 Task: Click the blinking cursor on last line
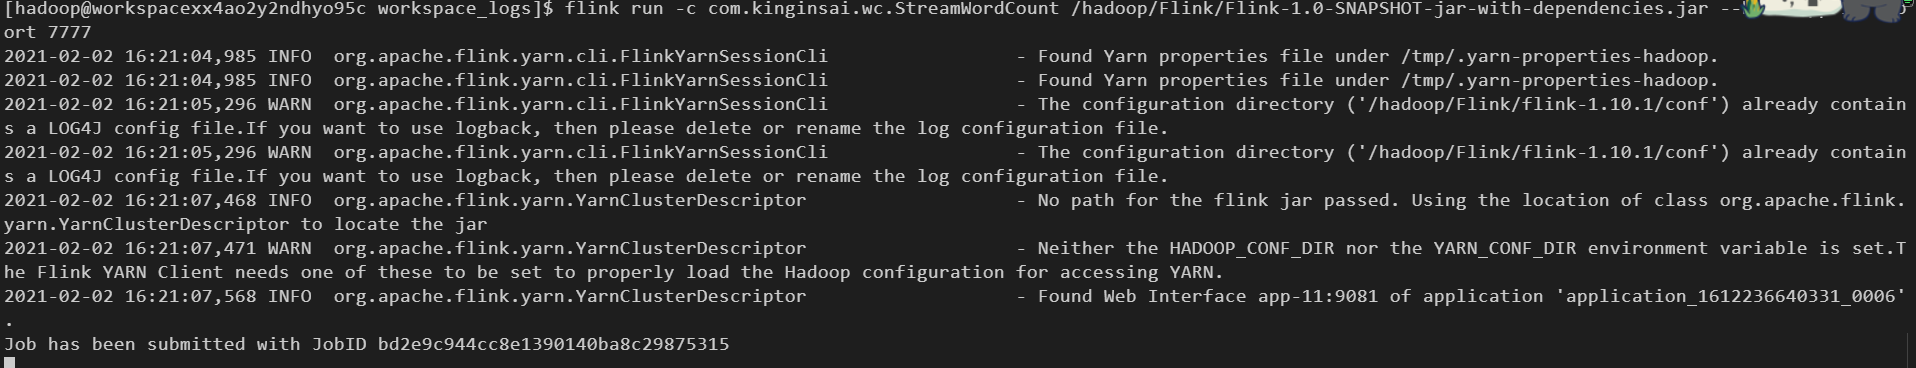9,363
